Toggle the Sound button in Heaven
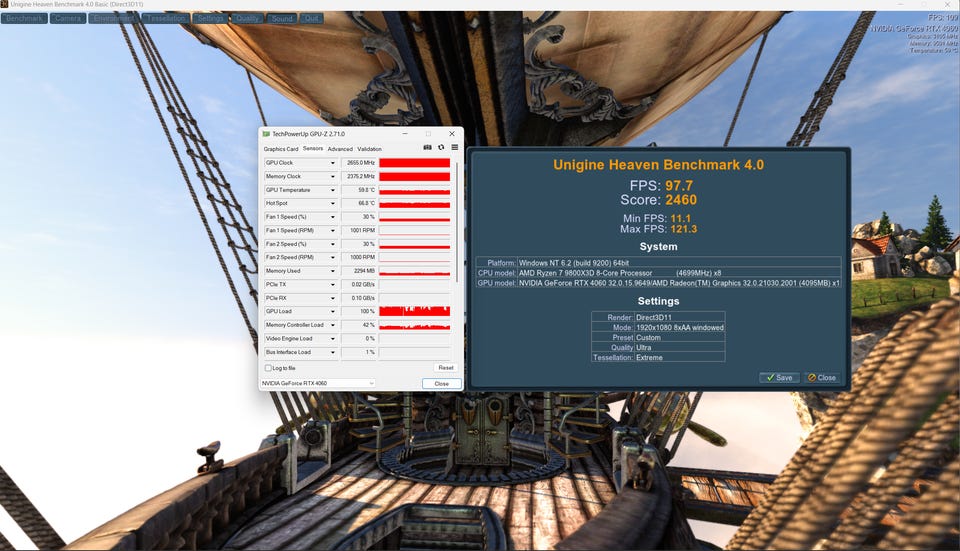The image size is (960, 551). 282,18
